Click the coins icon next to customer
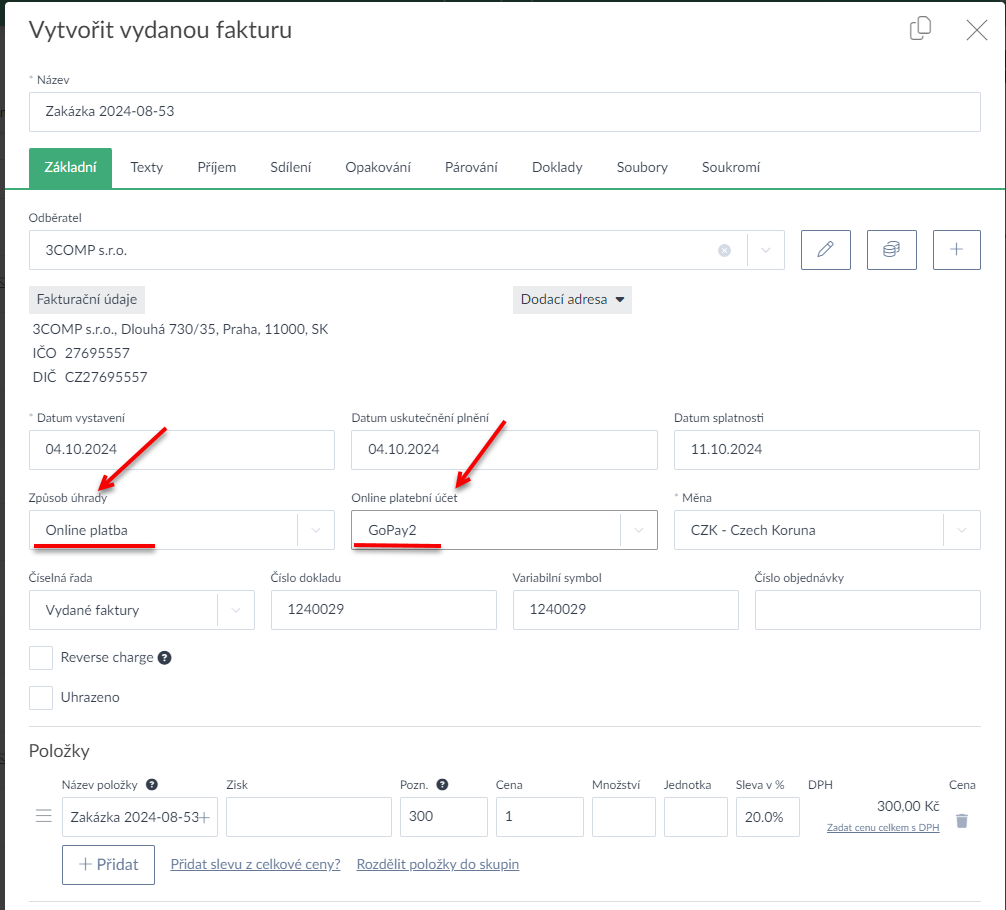1006x910 pixels. point(891,250)
